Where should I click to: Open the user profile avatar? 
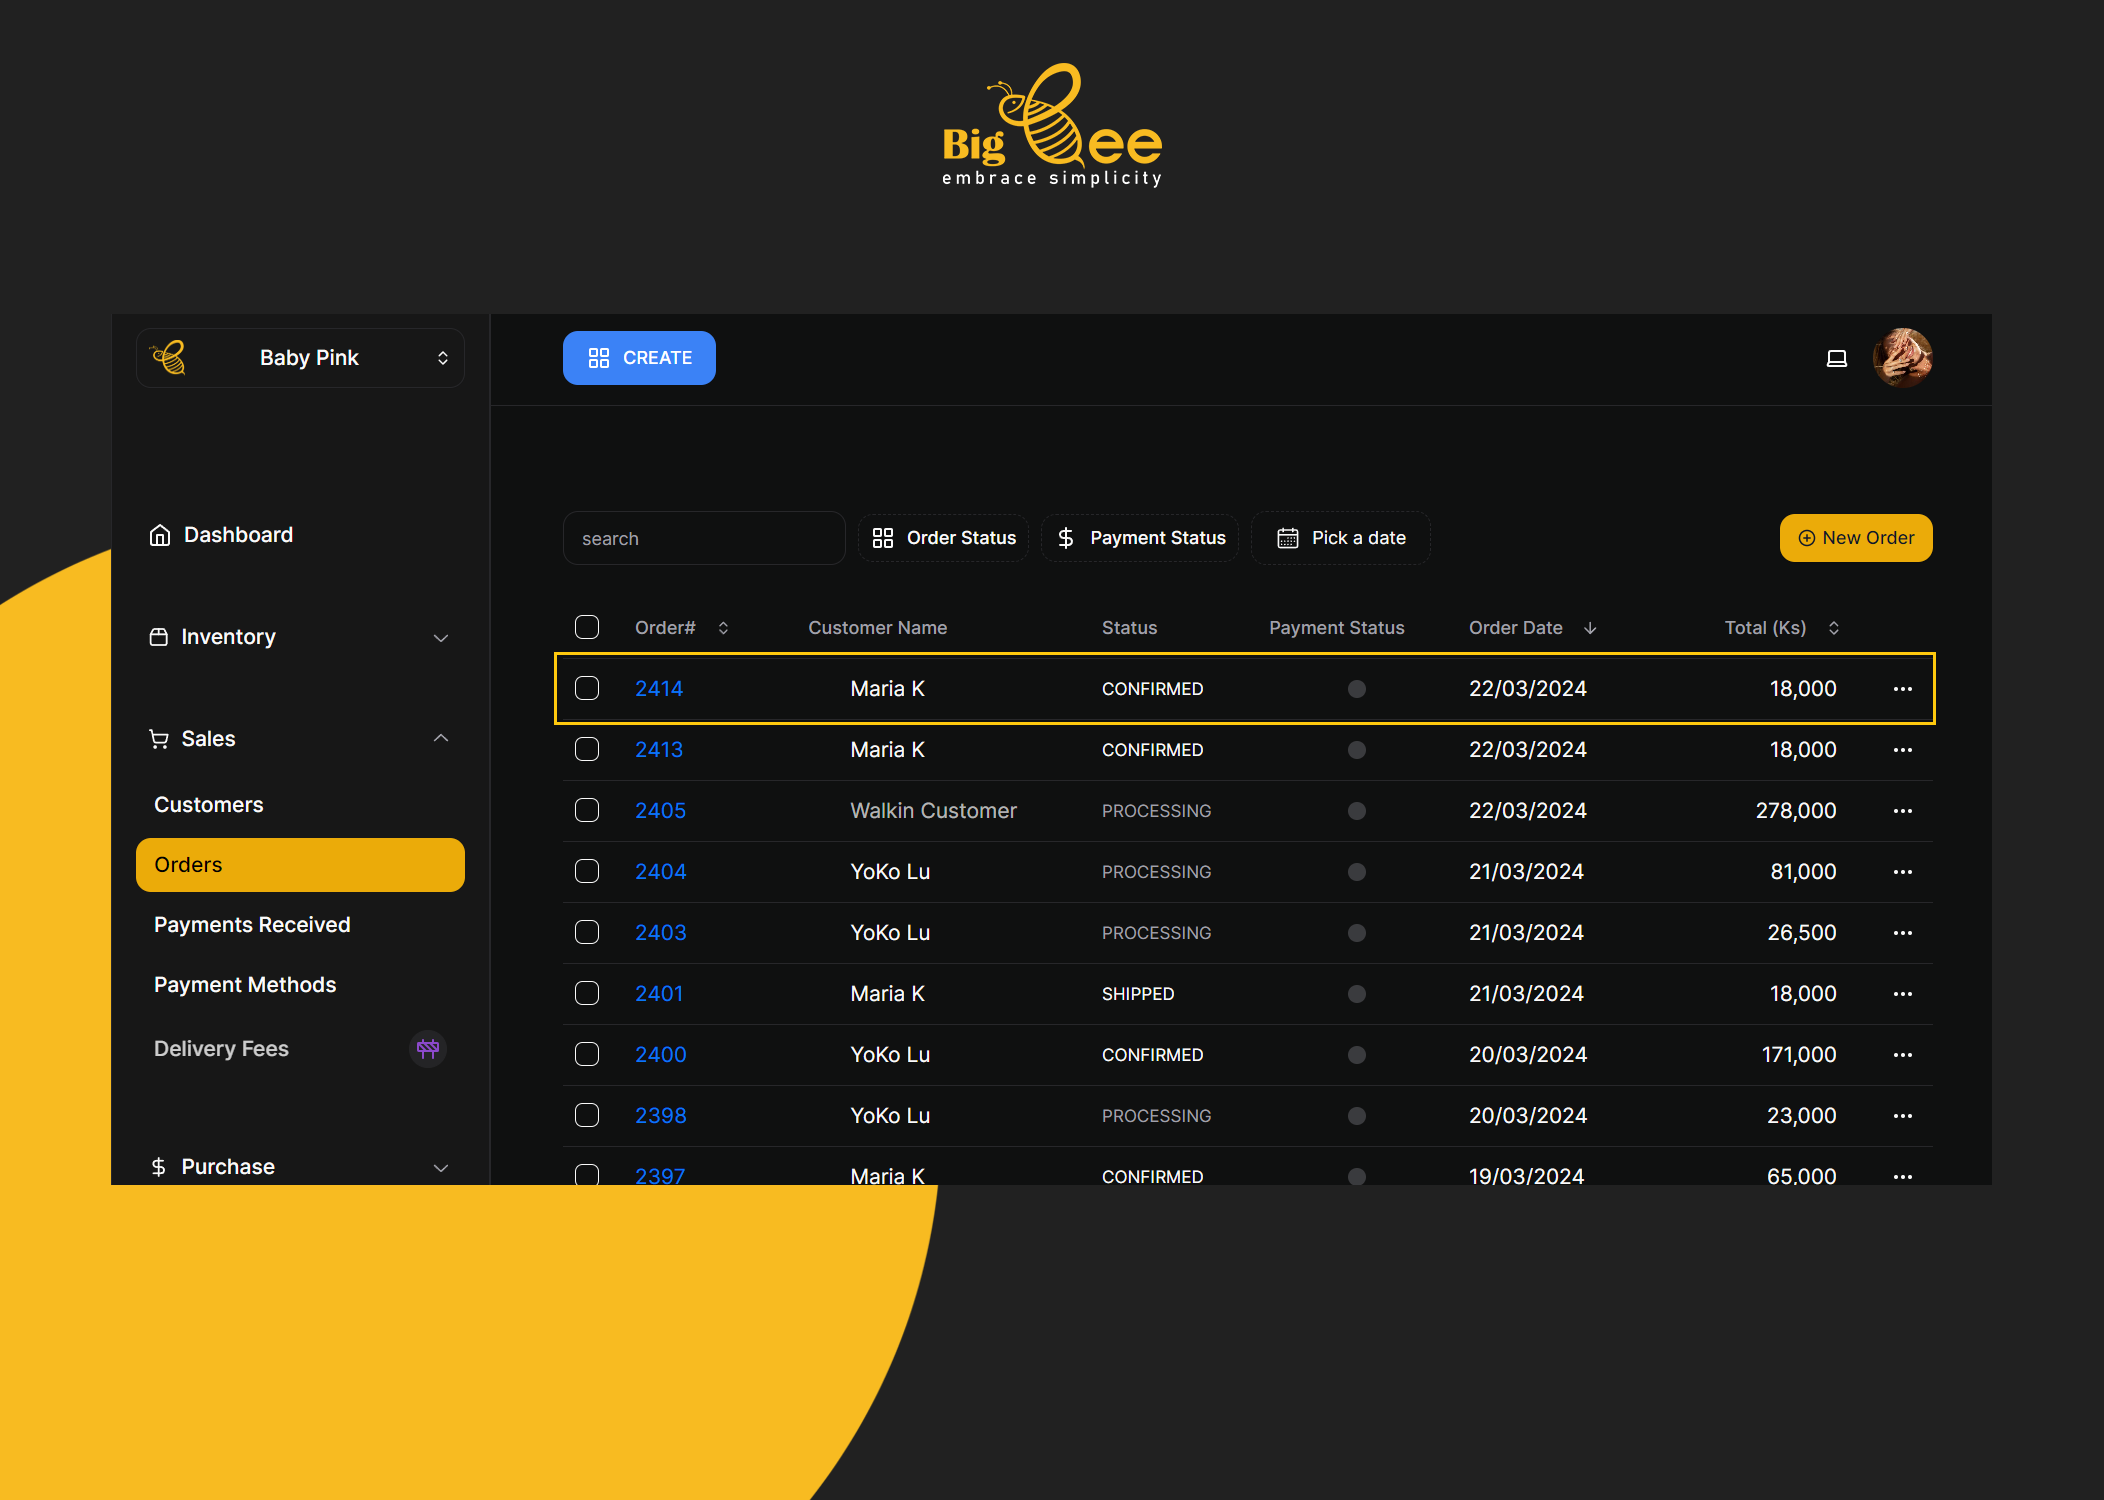(1902, 358)
